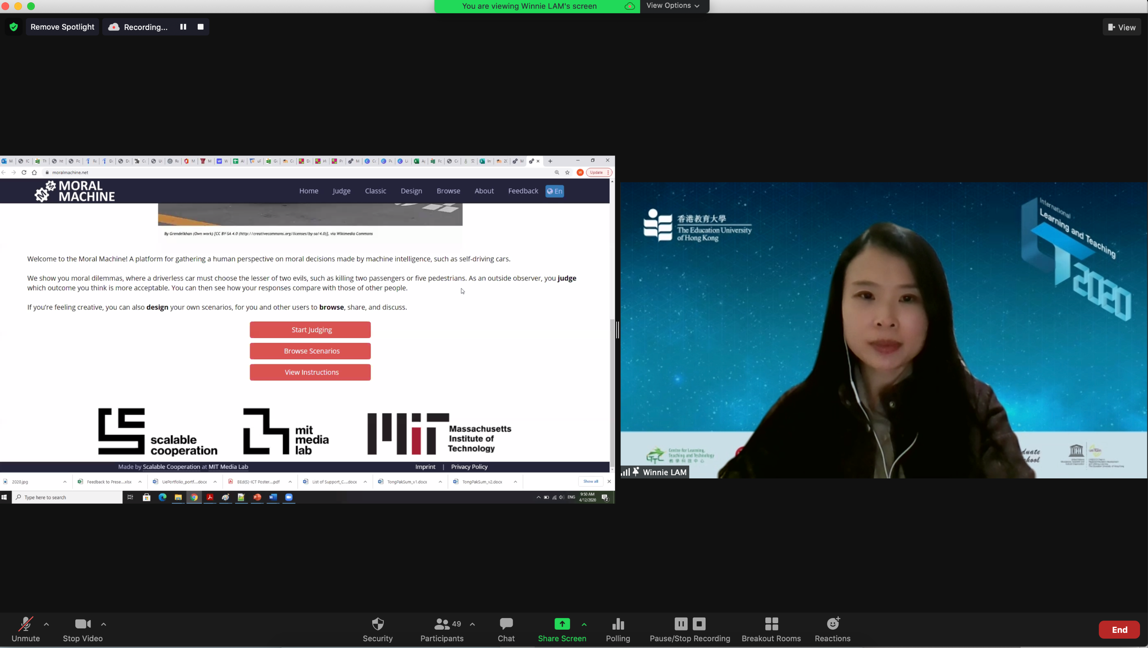This screenshot has width=1148, height=648.
Task: Open Word from the shared taskbar
Action: tap(273, 497)
